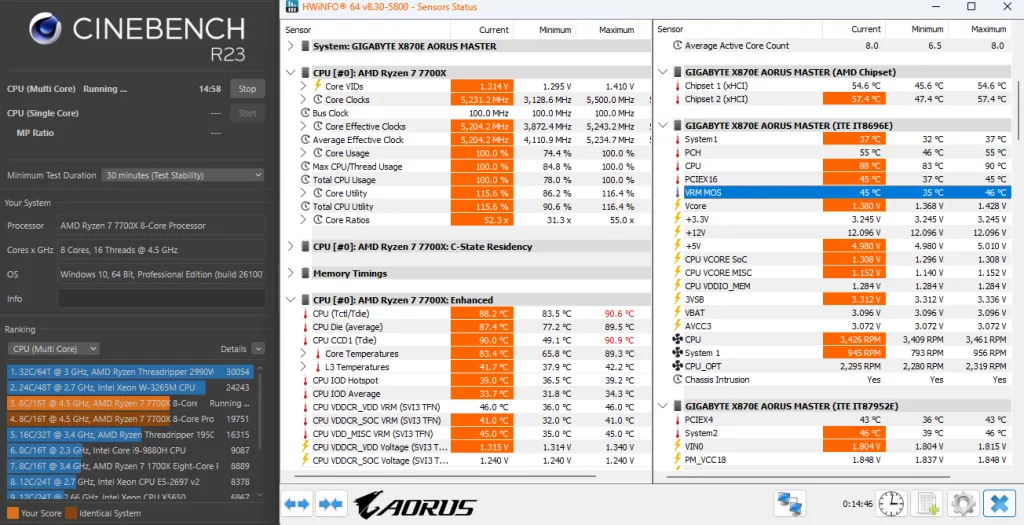The image size is (1024, 525).
Task: Select the Threadripper 2990W ranking bar
Action: point(130,372)
